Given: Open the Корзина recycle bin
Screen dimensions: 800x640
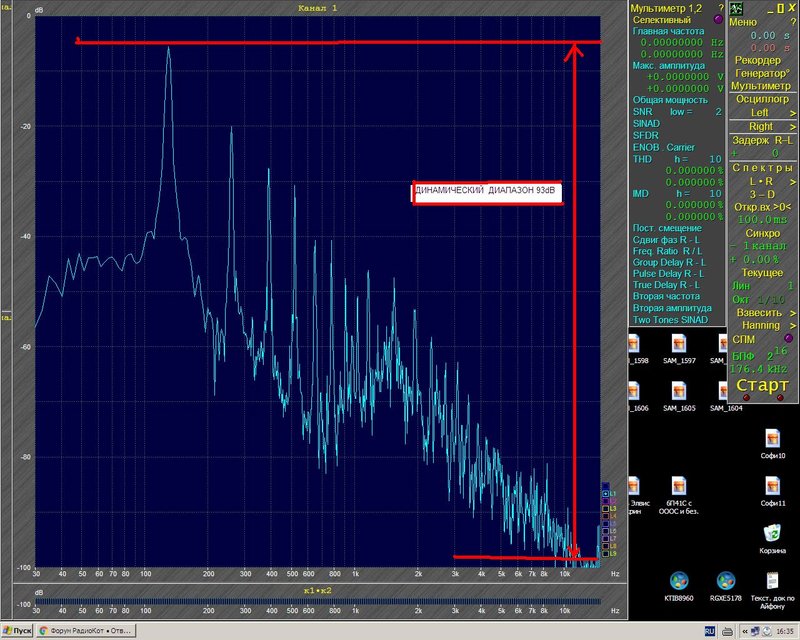Looking at the screenshot, I should [772, 539].
